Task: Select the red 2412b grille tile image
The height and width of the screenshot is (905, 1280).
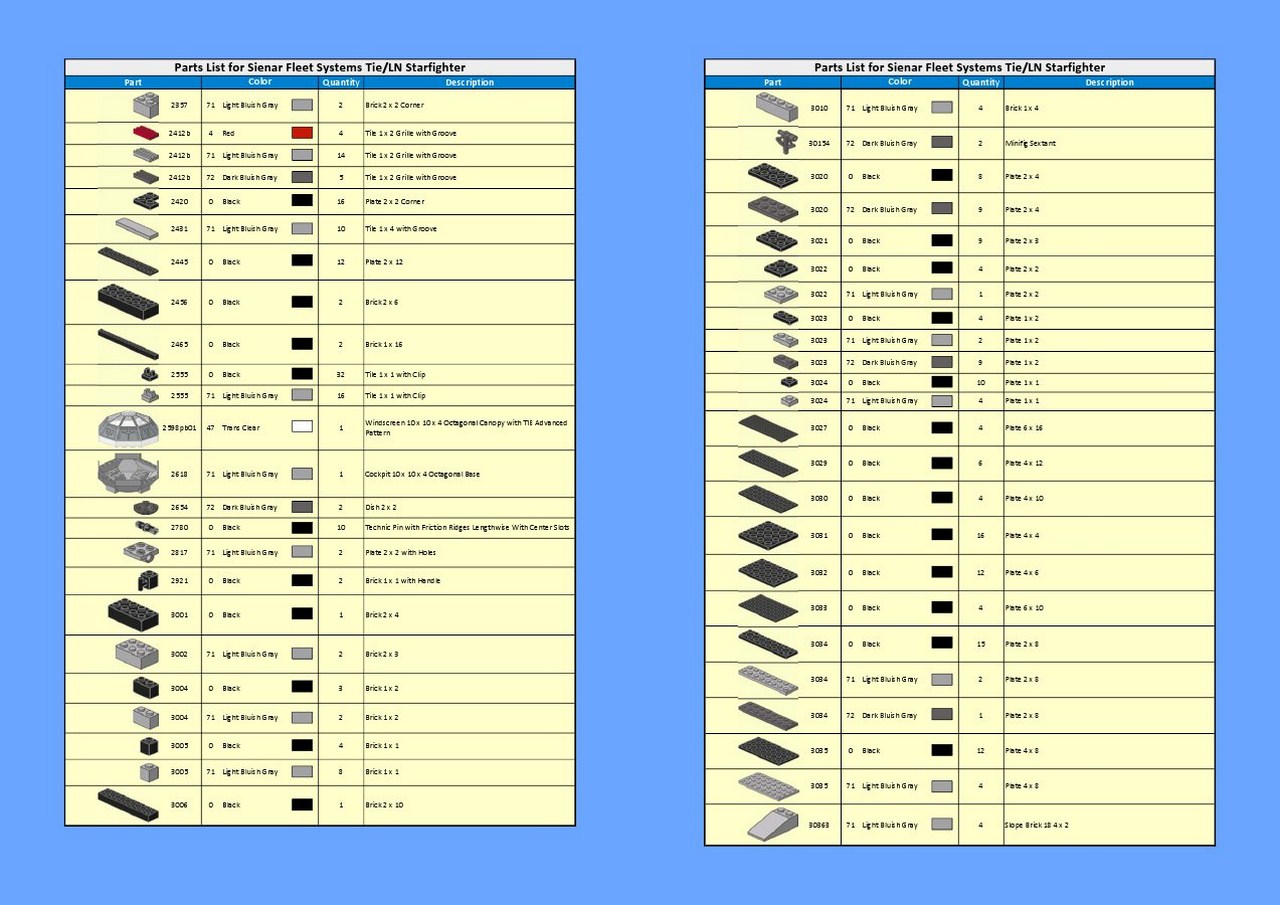Action: pyautogui.click(x=146, y=133)
